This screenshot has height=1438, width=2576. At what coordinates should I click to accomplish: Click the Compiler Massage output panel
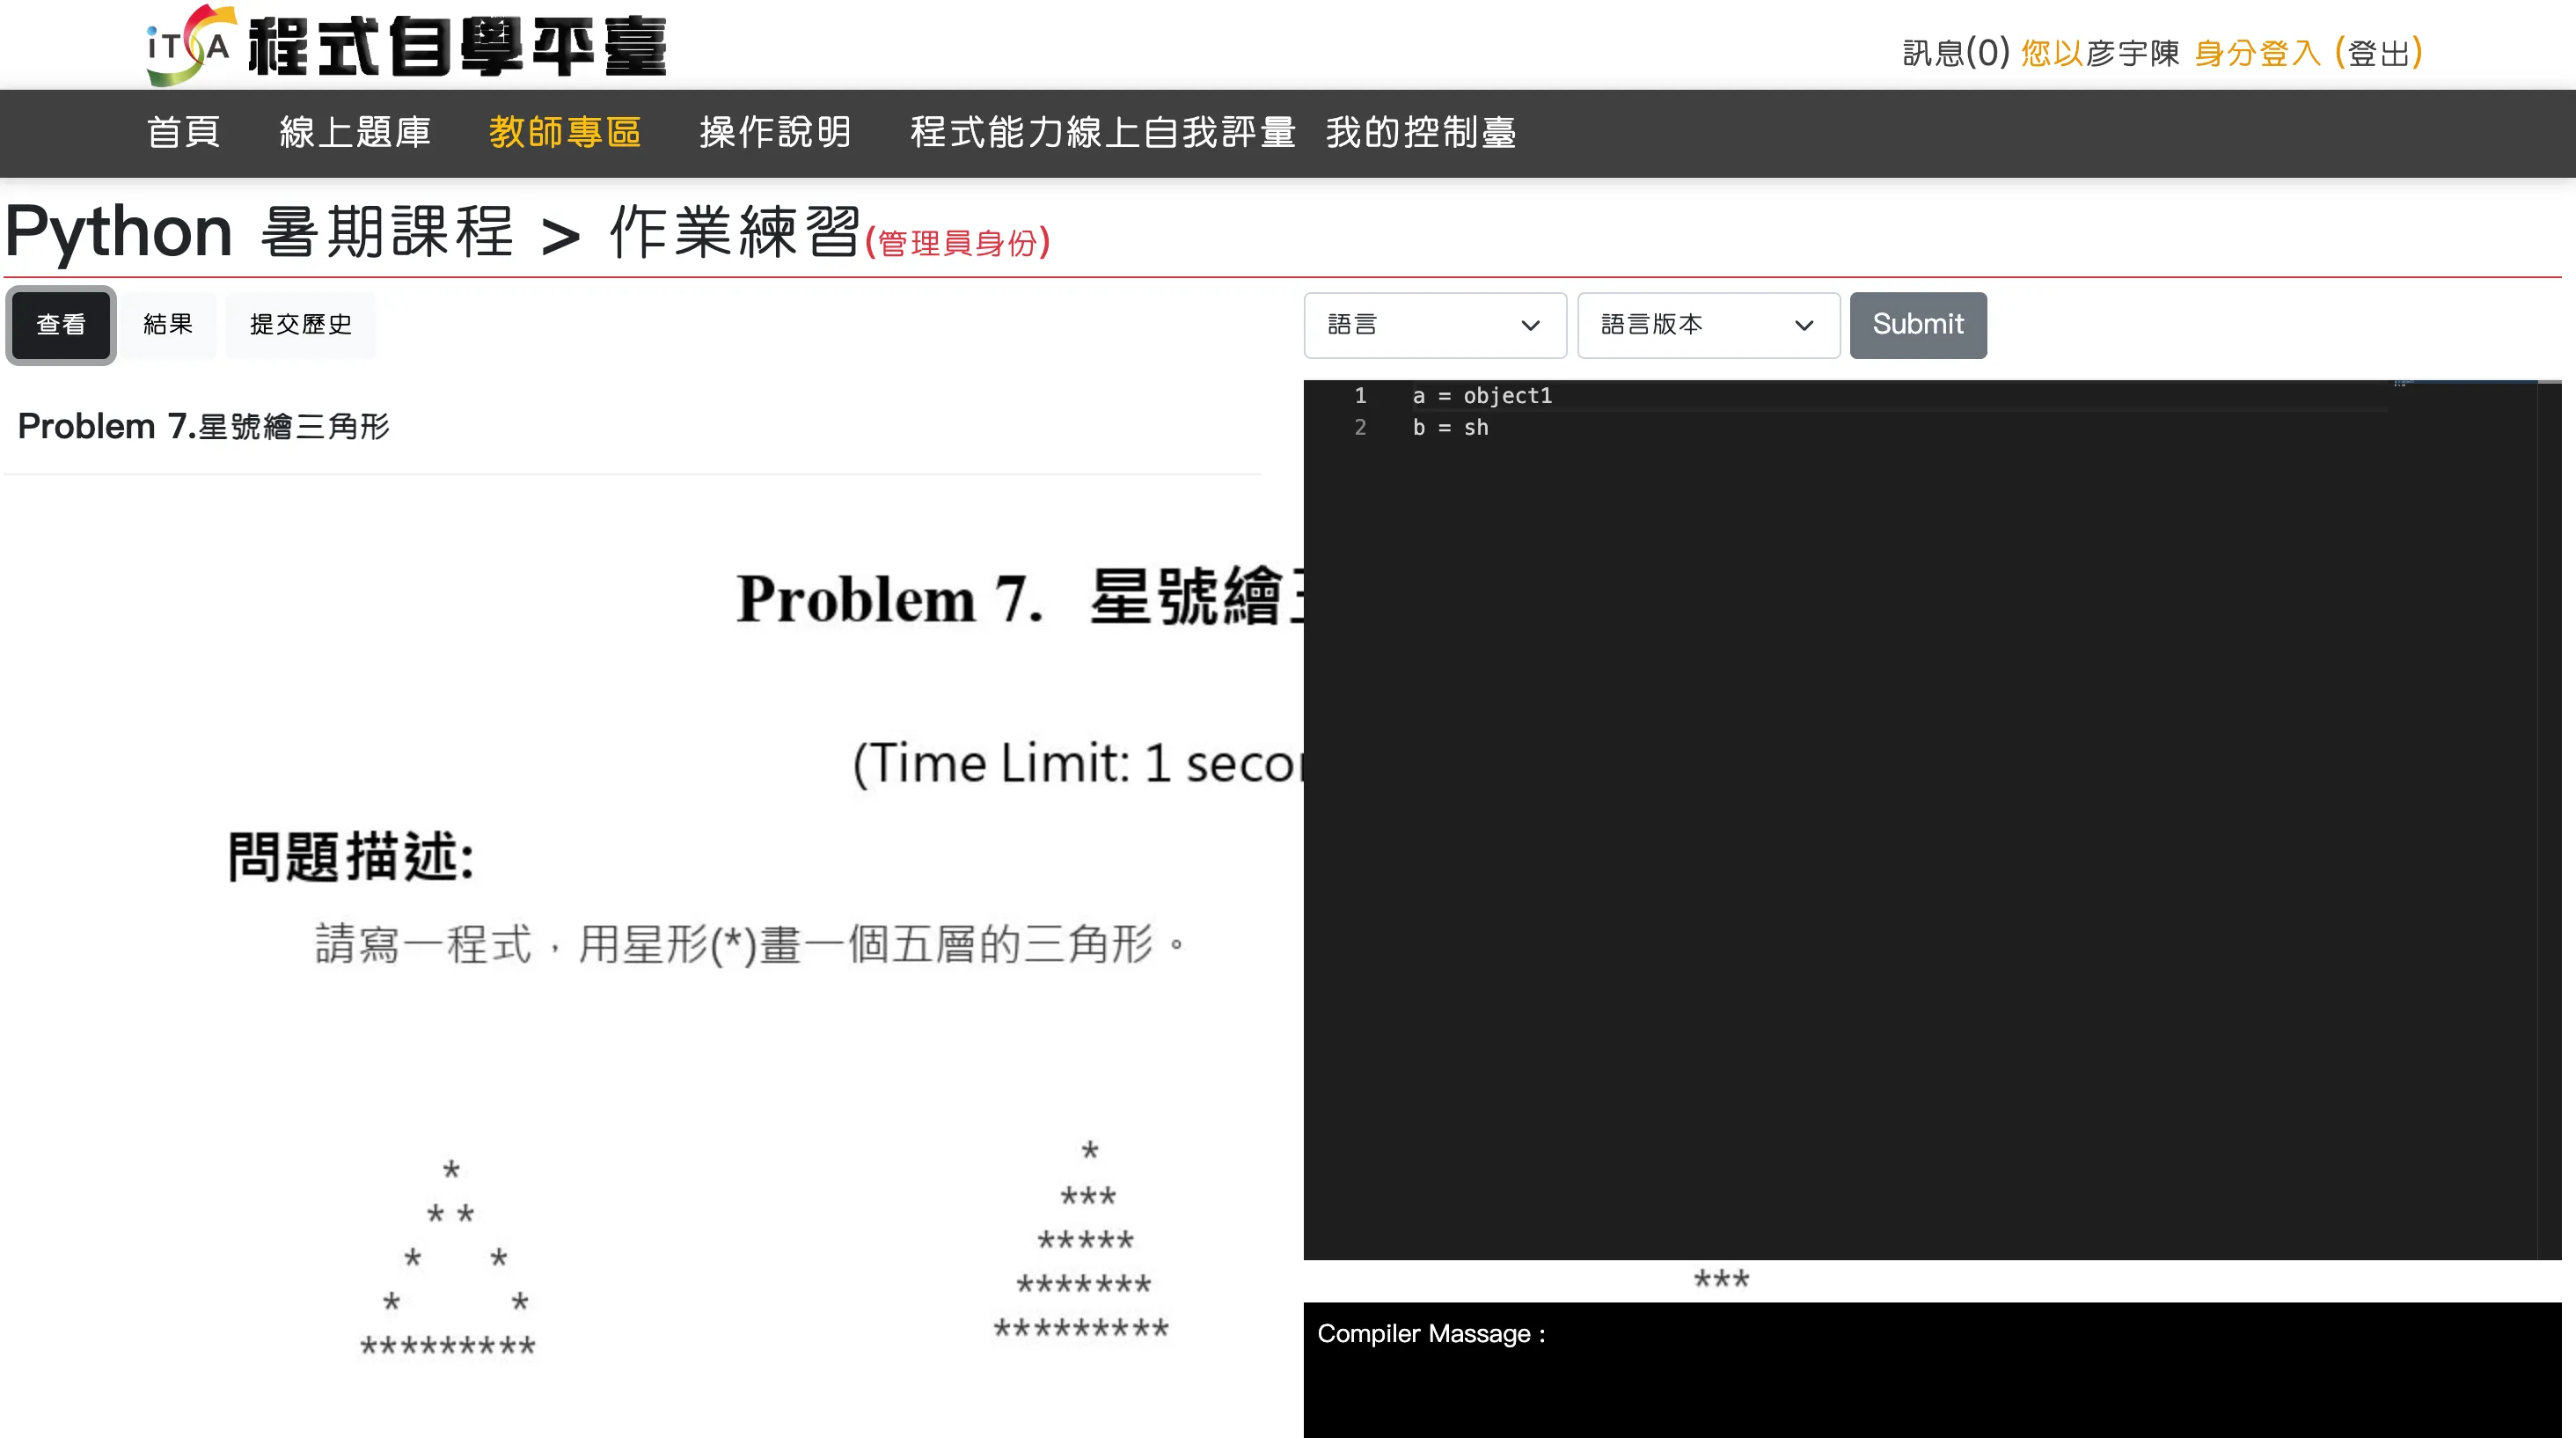1931,1370
